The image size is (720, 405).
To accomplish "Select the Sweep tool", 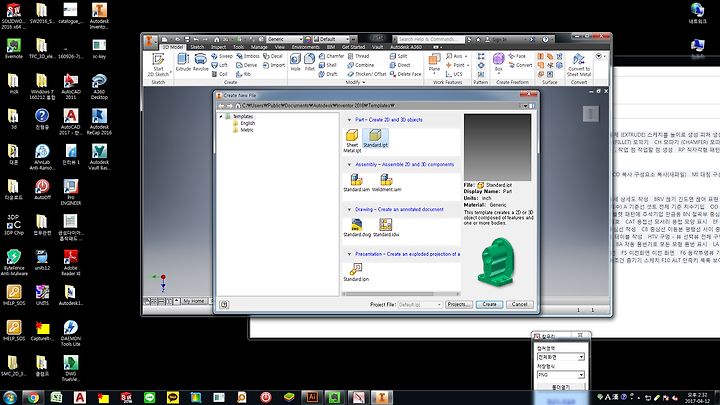I will pos(222,56).
